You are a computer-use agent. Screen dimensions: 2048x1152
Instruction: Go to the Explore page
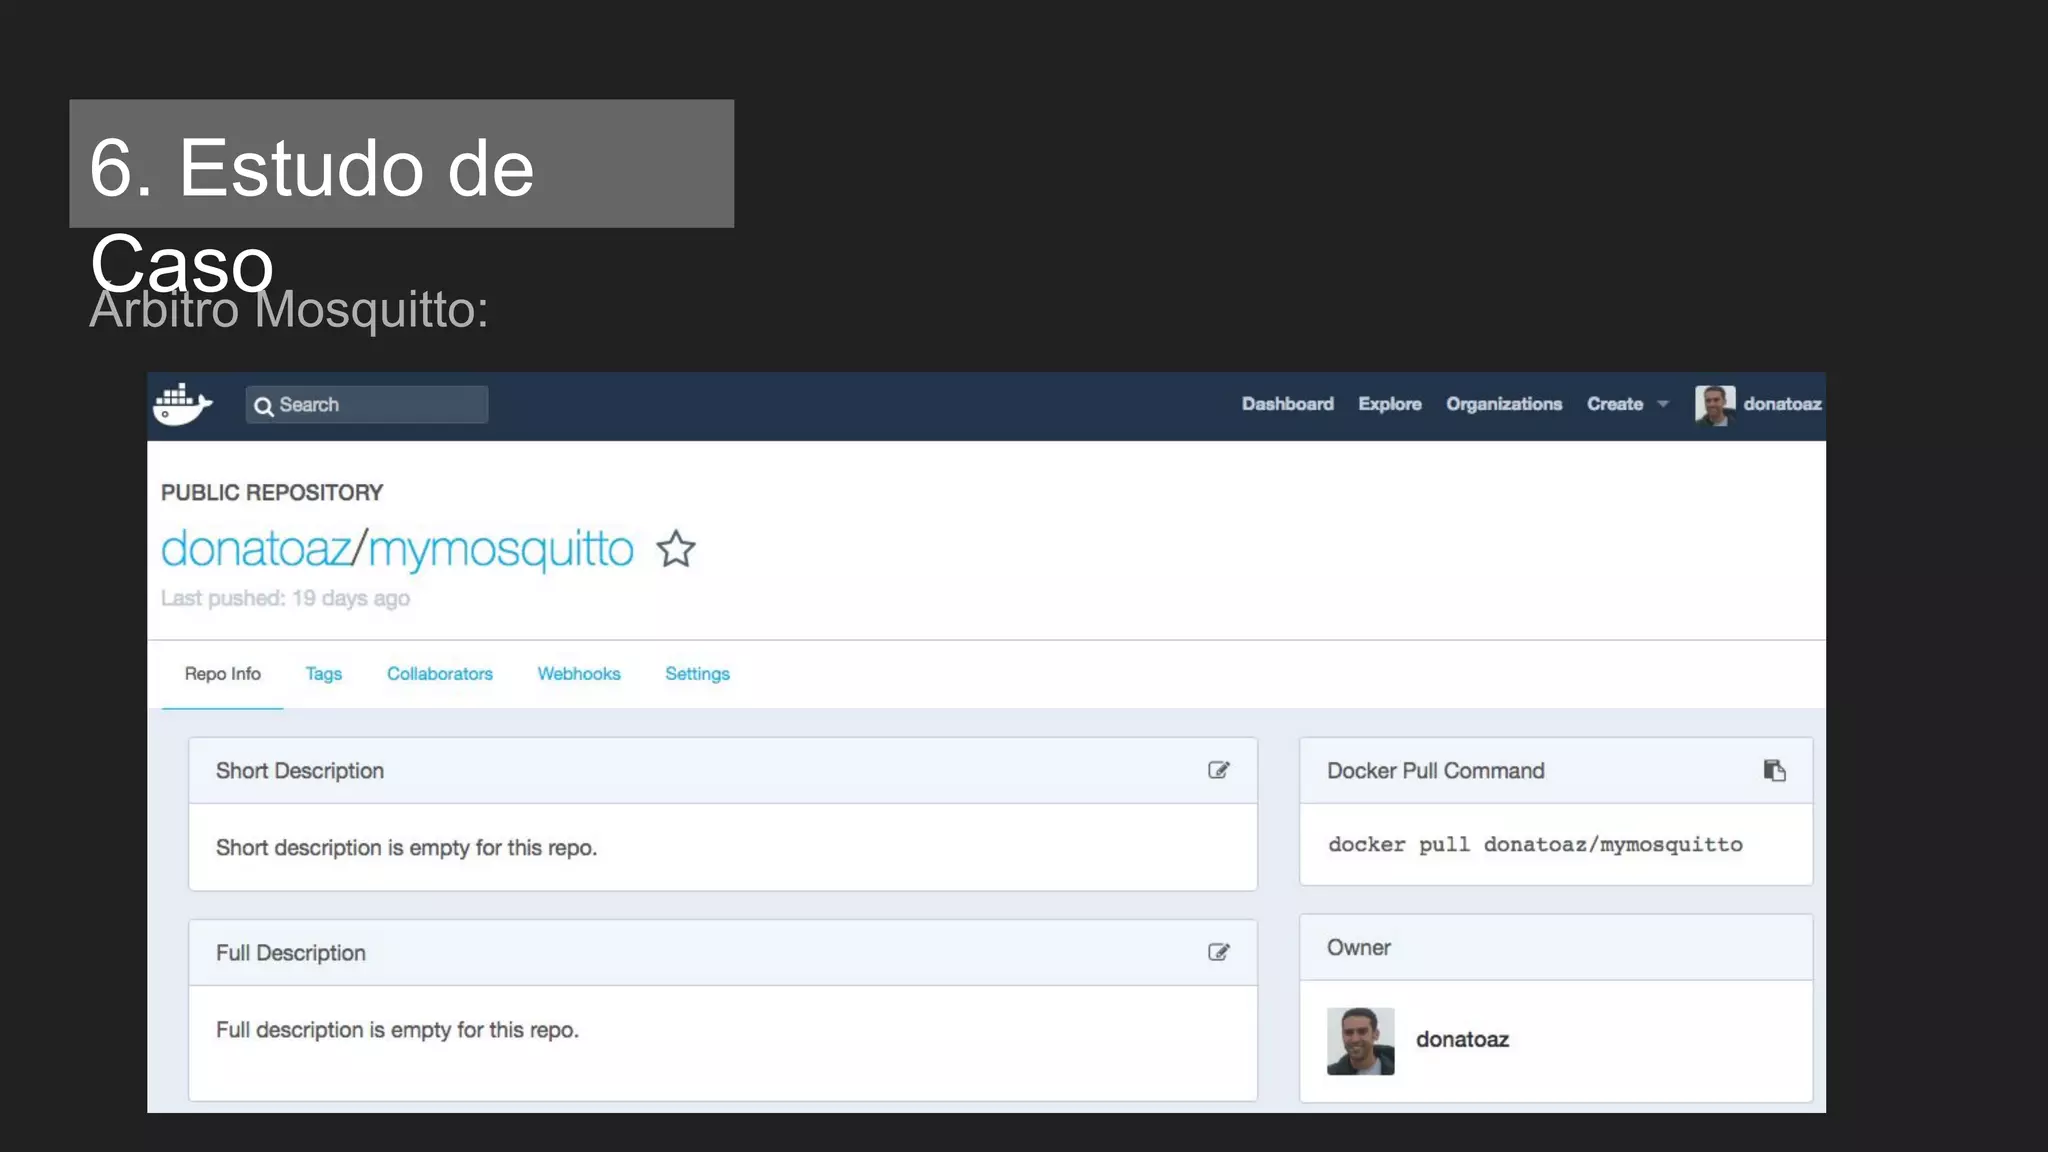point(1389,404)
